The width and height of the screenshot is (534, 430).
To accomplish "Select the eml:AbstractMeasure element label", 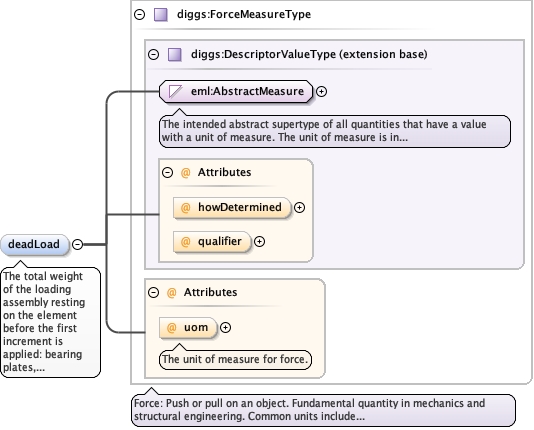I will (x=247, y=91).
